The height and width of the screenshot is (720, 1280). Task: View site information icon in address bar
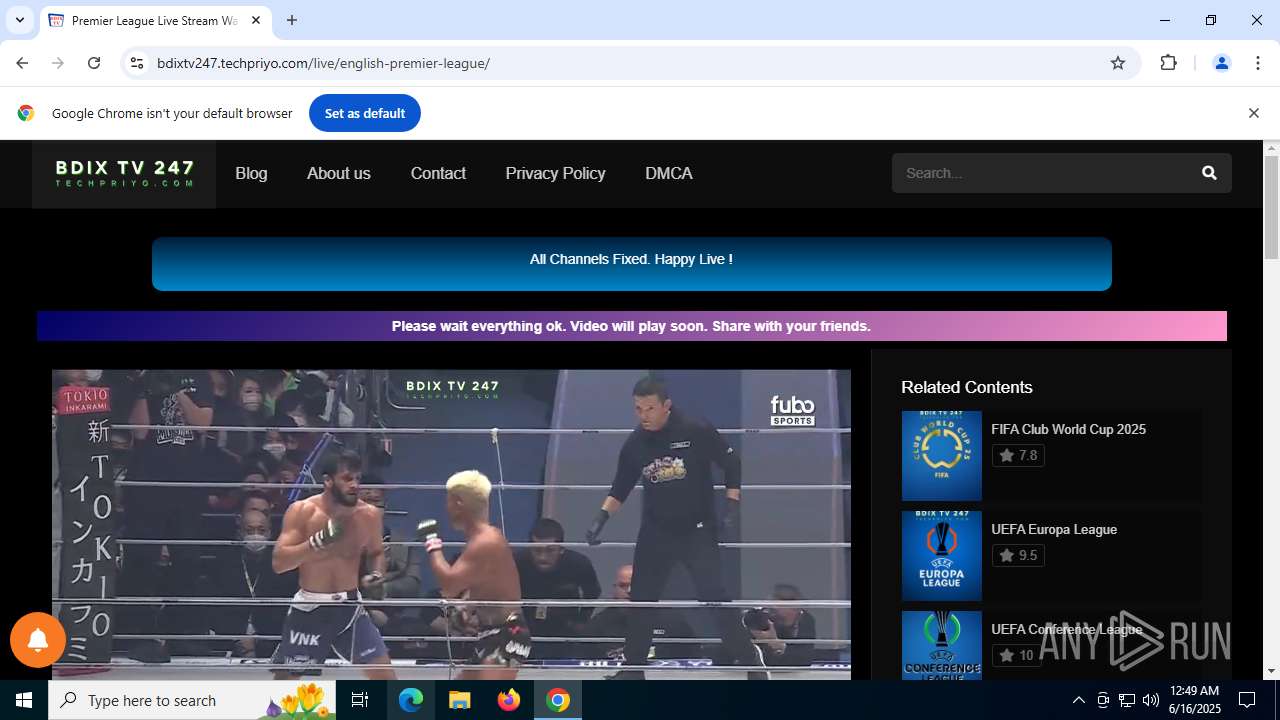point(137,63)
